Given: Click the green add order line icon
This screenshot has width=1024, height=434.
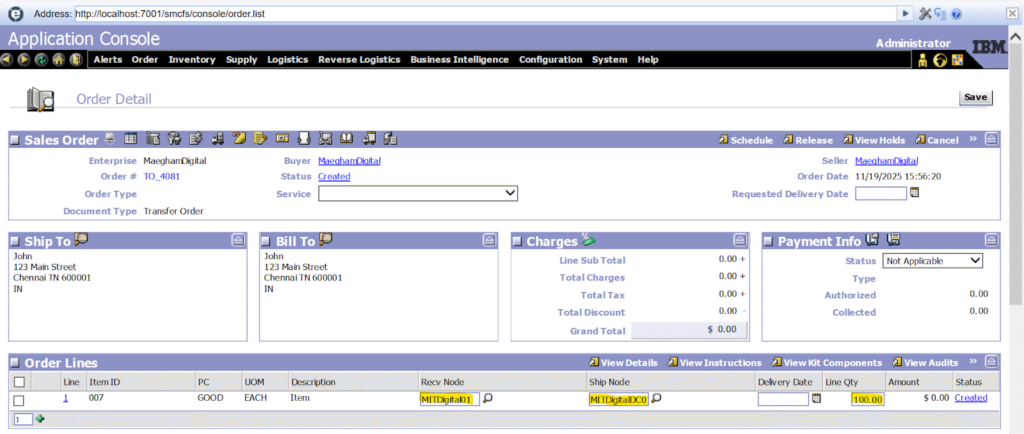Looking at the screenshot, I should tap(41, 419).
